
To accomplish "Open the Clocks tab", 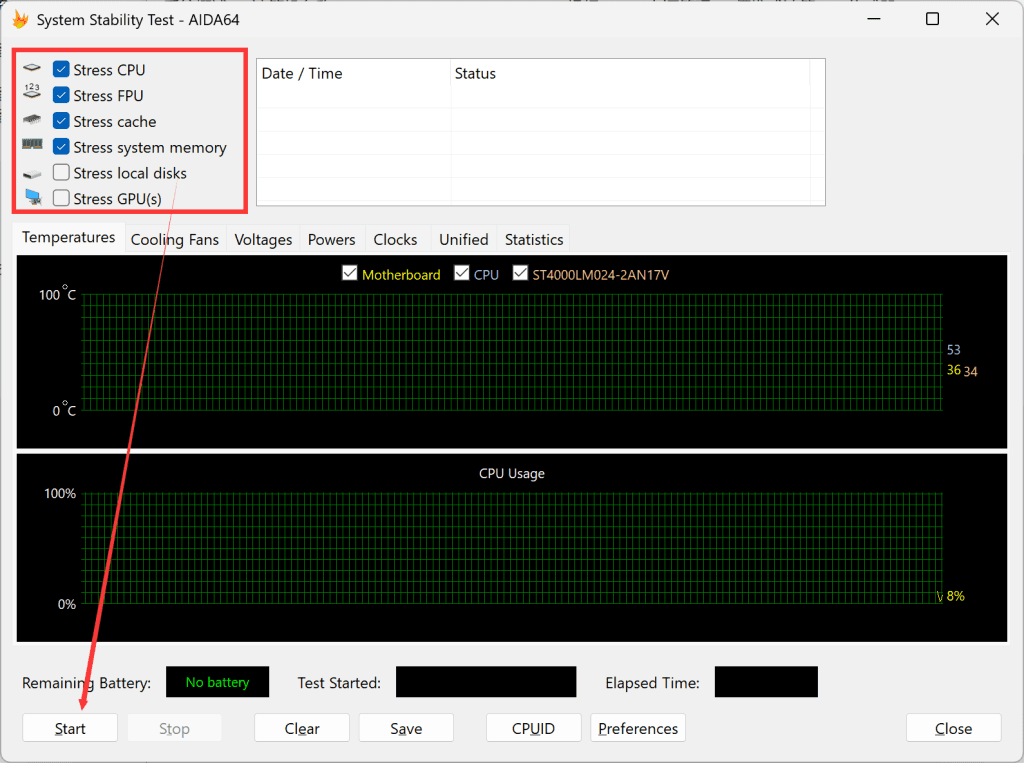I will tap(395, 240).
